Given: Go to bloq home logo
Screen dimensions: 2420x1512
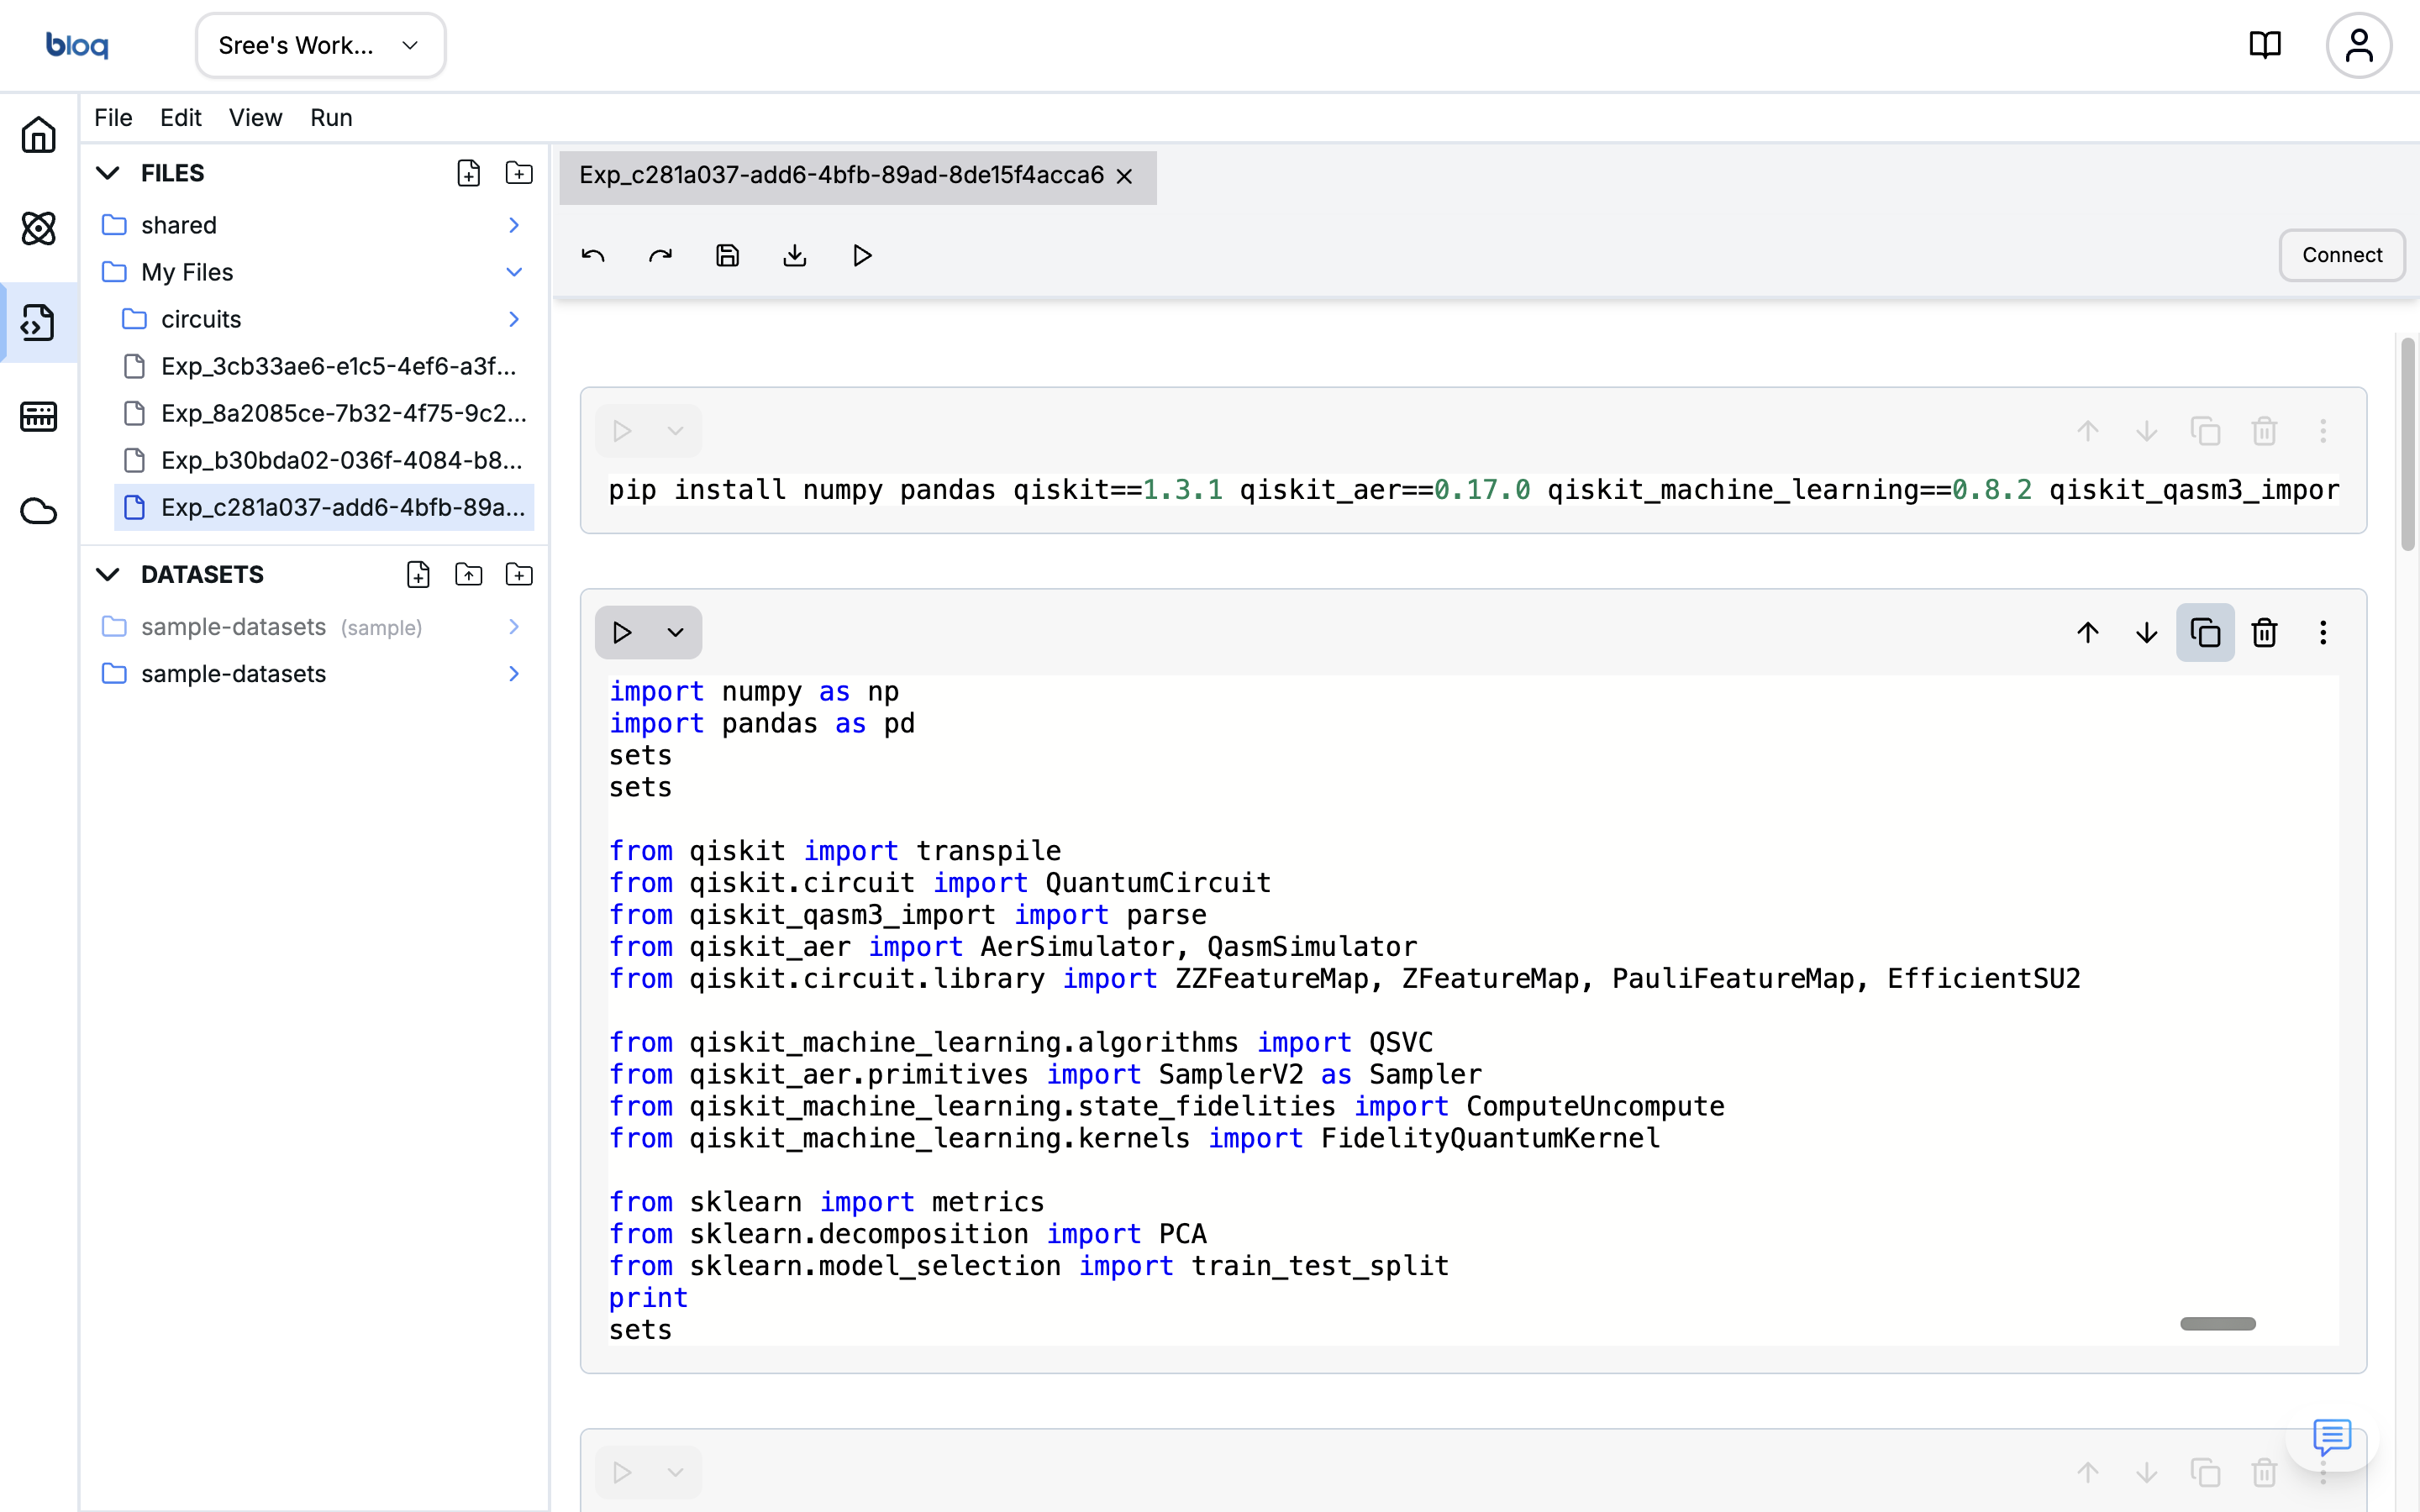Looking at the screenshot, I should 77,45.
